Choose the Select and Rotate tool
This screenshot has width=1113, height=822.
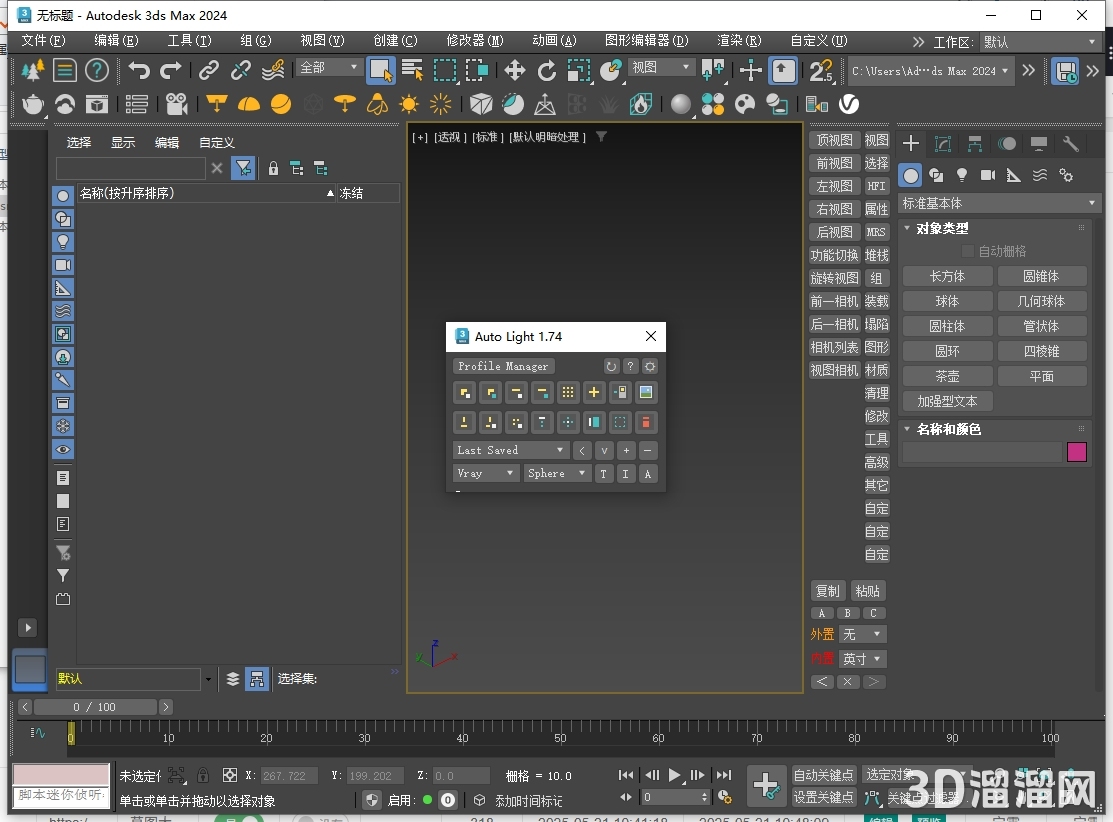pos(547,70)
